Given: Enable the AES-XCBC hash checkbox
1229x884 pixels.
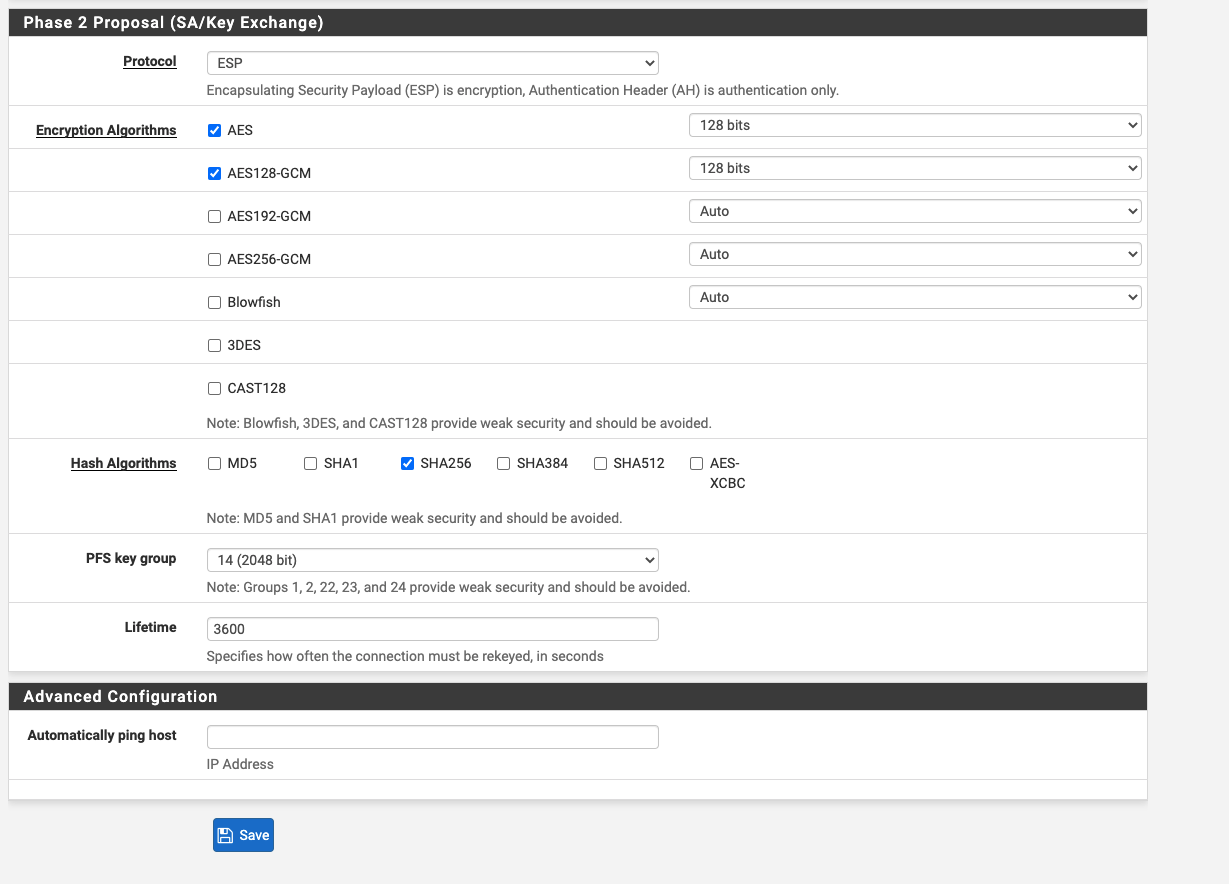Looking at the screenshot, I should pyautogui.click(x=696, y=463).
